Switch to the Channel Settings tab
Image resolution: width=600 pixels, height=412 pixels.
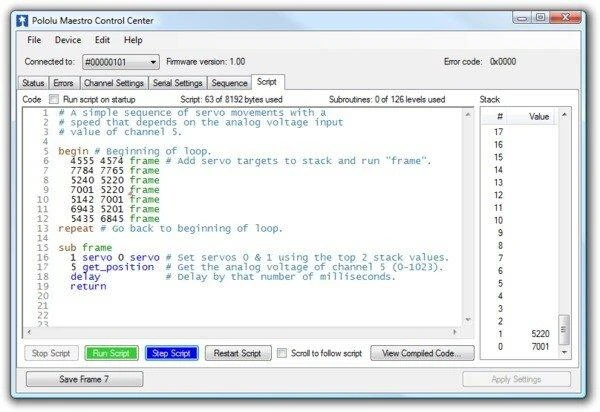click(x=114, y=83)
